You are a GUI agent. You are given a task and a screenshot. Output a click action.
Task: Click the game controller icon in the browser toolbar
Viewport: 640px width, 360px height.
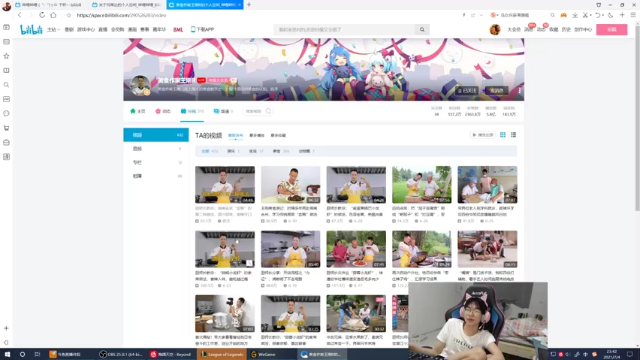coord(564,15)
